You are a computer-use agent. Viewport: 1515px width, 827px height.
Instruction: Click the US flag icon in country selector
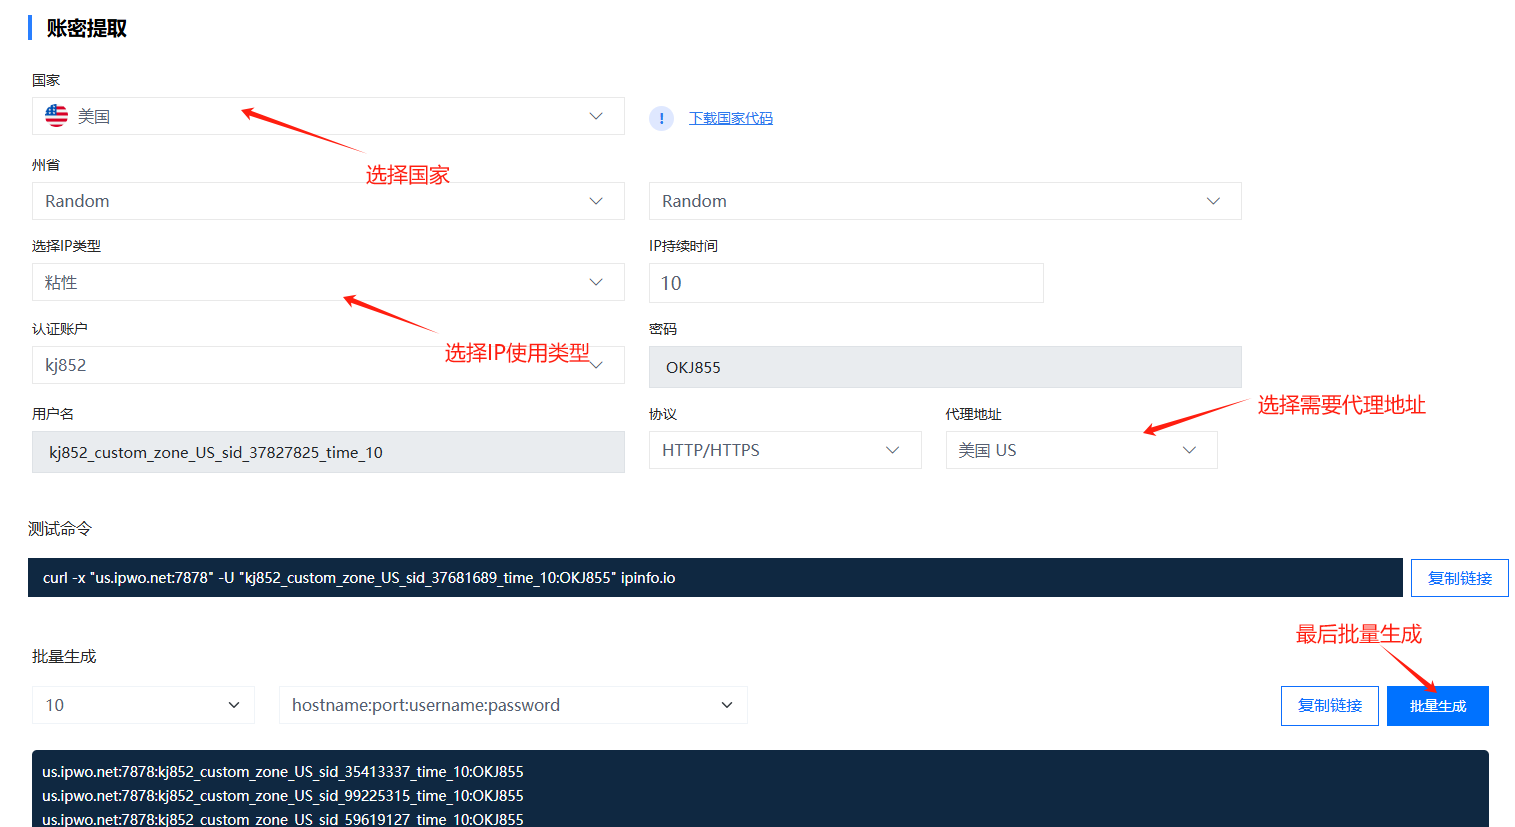point(55,115)
